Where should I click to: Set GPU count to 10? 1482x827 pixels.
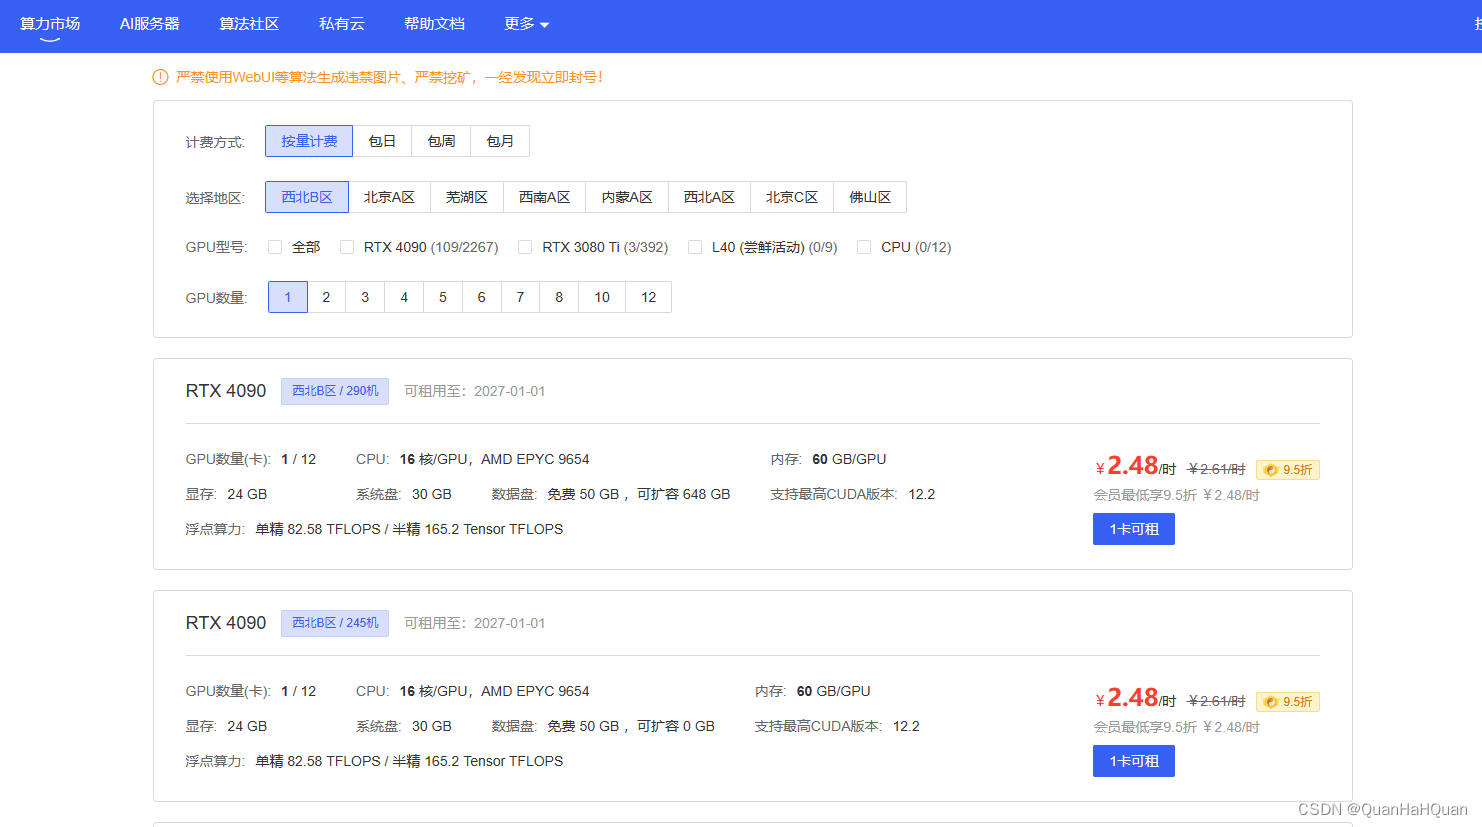(x=602, y=297)
